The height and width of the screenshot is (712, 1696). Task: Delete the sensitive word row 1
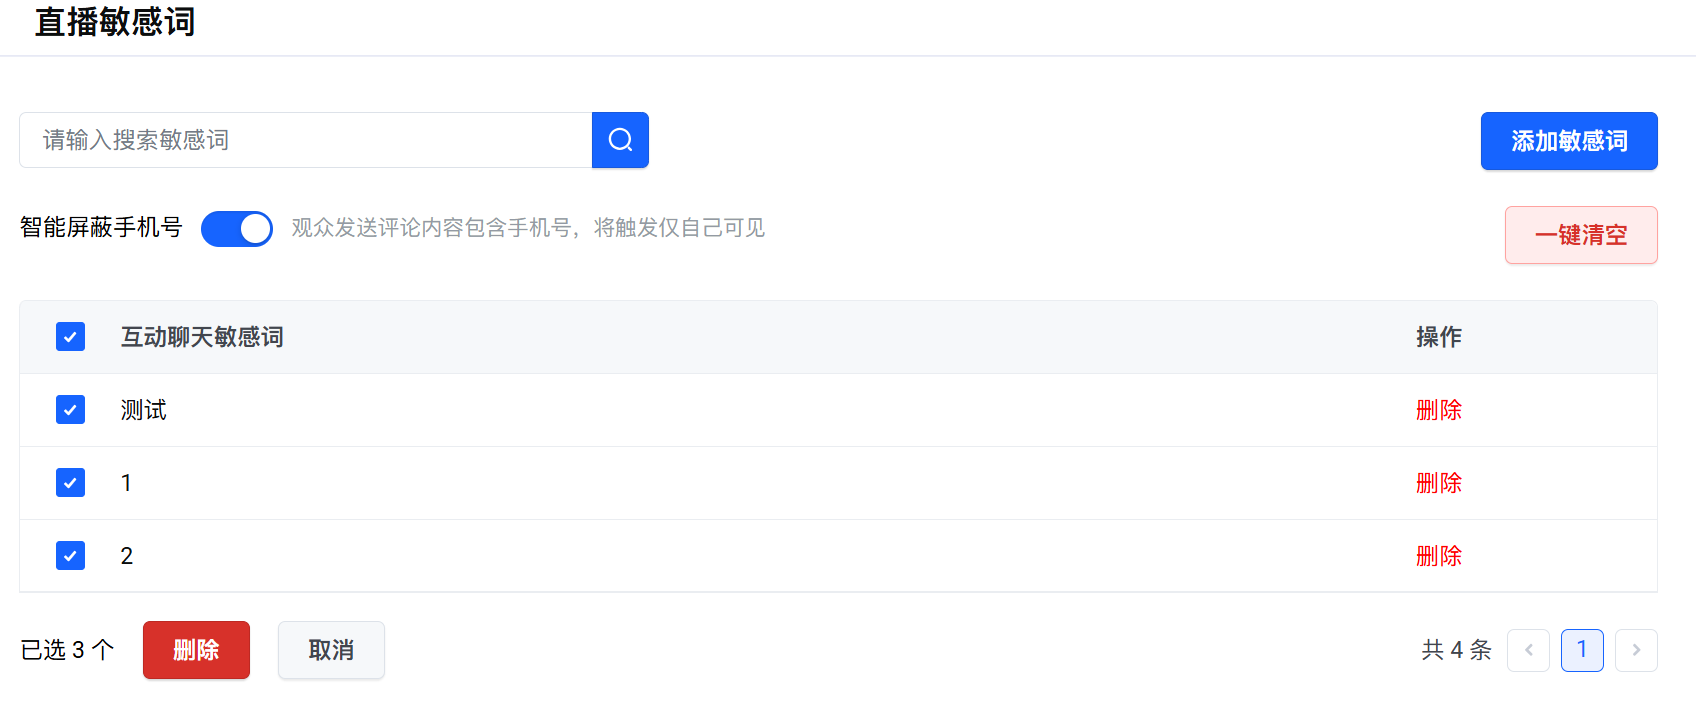click(1438, 483)
